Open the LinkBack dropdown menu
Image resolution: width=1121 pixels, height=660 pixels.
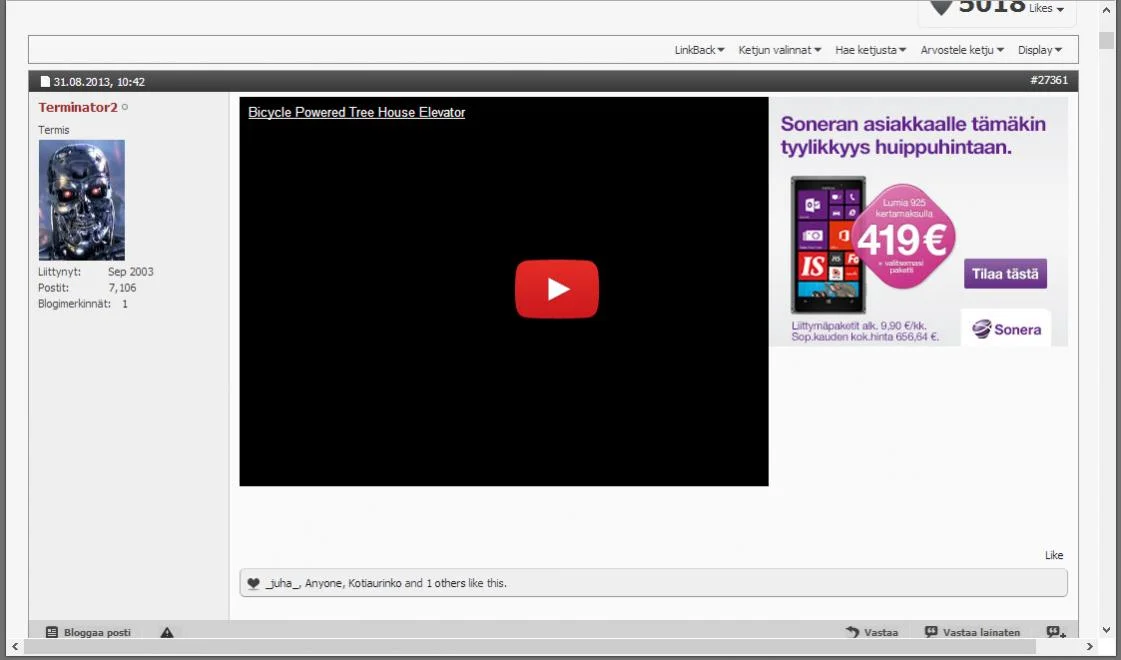click(x=699, y=50)
